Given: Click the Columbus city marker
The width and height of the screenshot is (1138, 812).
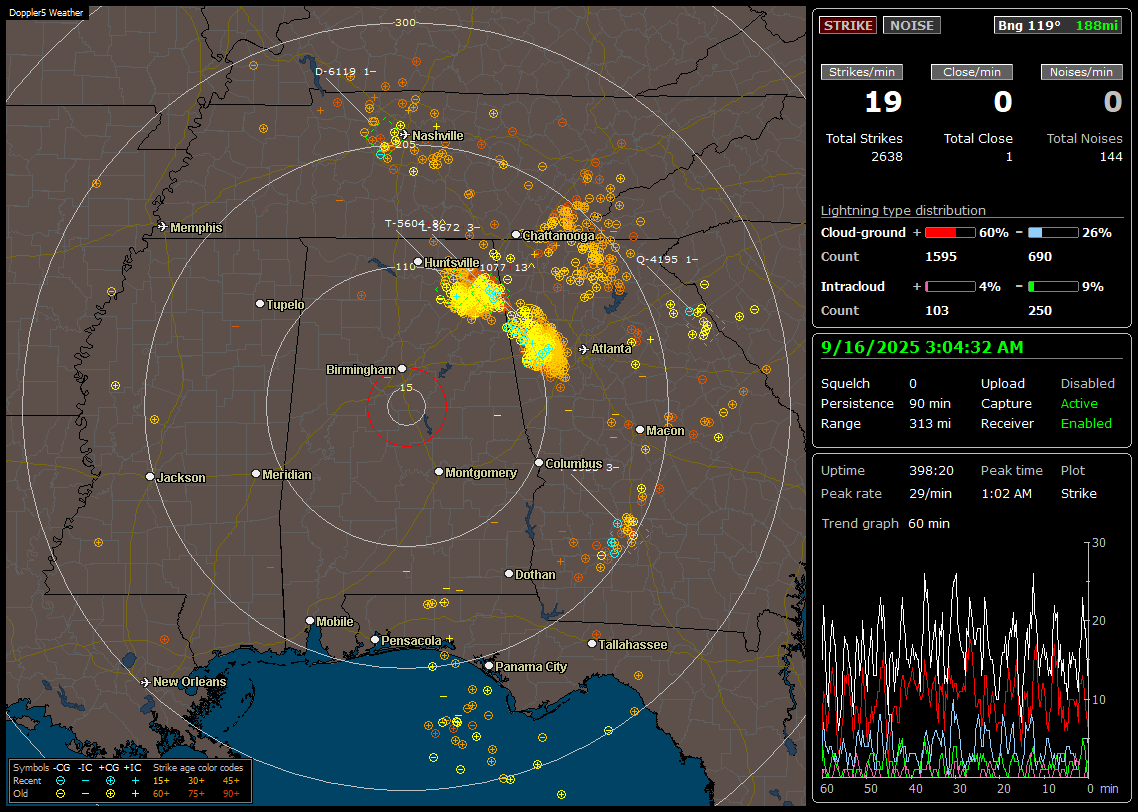Looking at the screenshot, I should tap(539, 462).
